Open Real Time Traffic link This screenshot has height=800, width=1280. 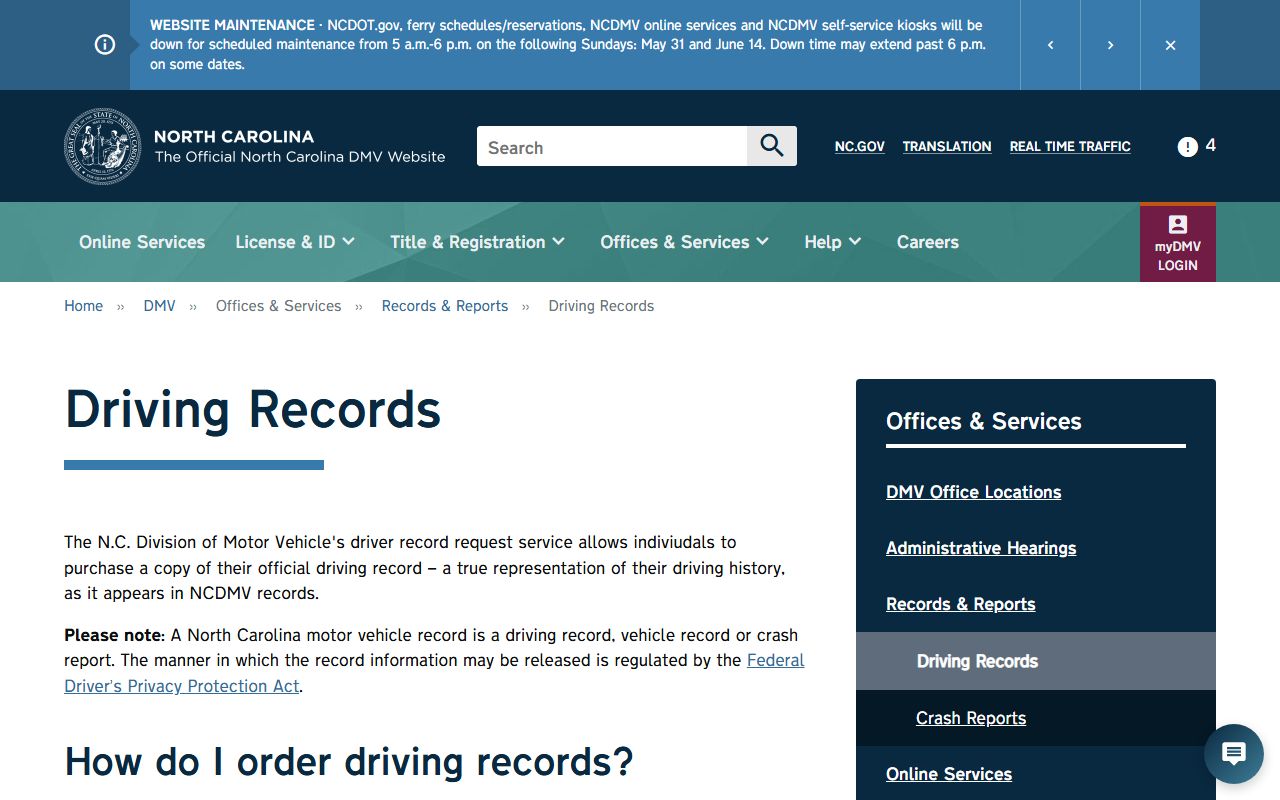[x=1070, y=146]
